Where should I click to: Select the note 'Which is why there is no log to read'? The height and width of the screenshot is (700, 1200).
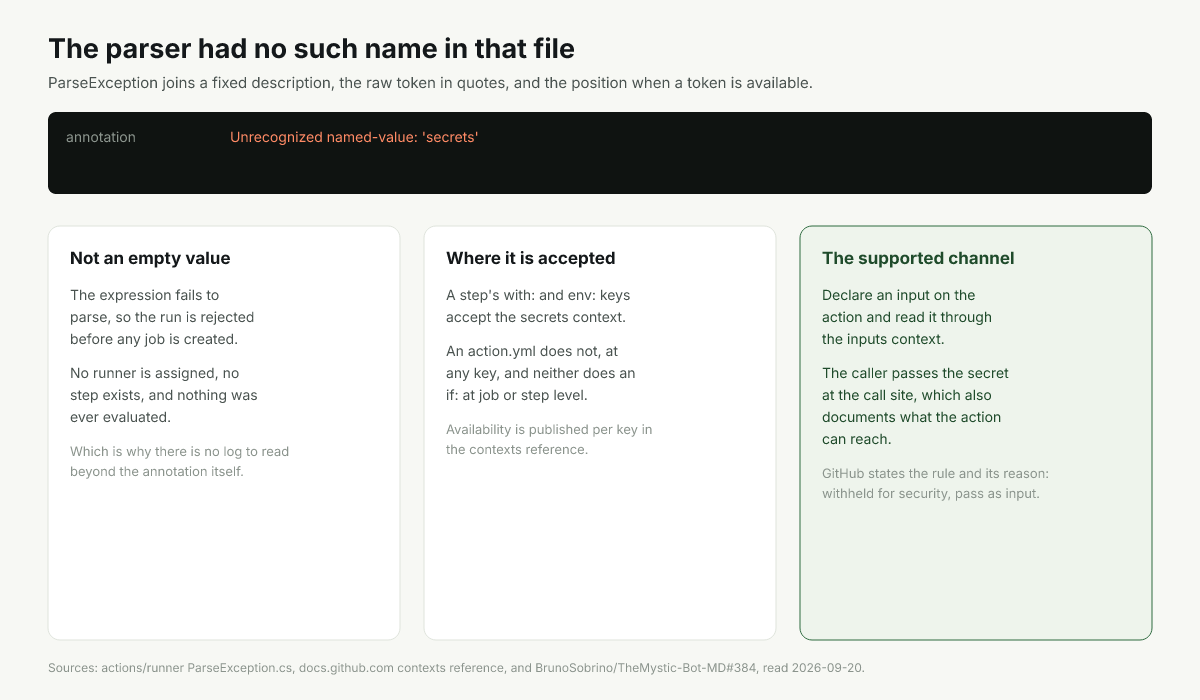pos(180,461)
